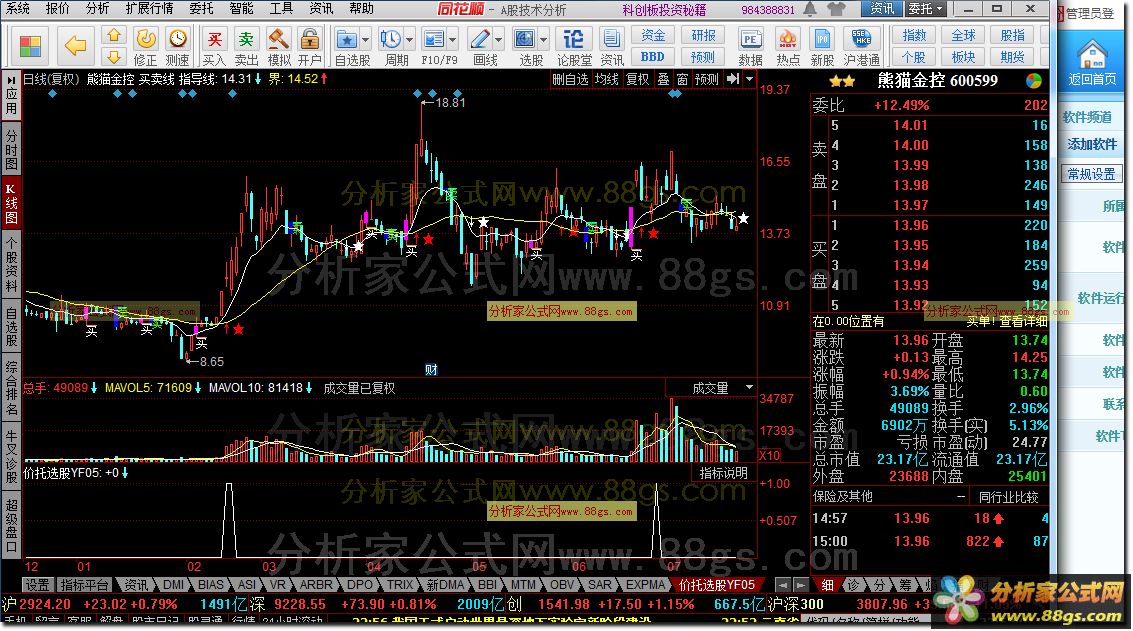Click the 研报 research report button

click(x=703, y=35)
